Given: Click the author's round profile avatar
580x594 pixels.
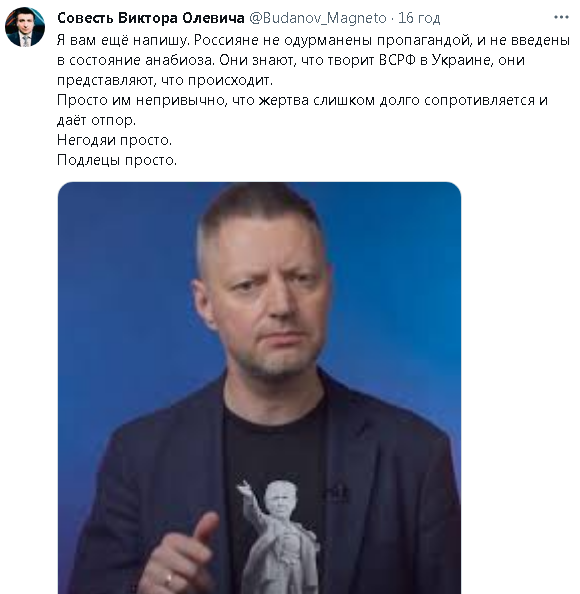Looking at the screenshot, I should pos(25,27).
